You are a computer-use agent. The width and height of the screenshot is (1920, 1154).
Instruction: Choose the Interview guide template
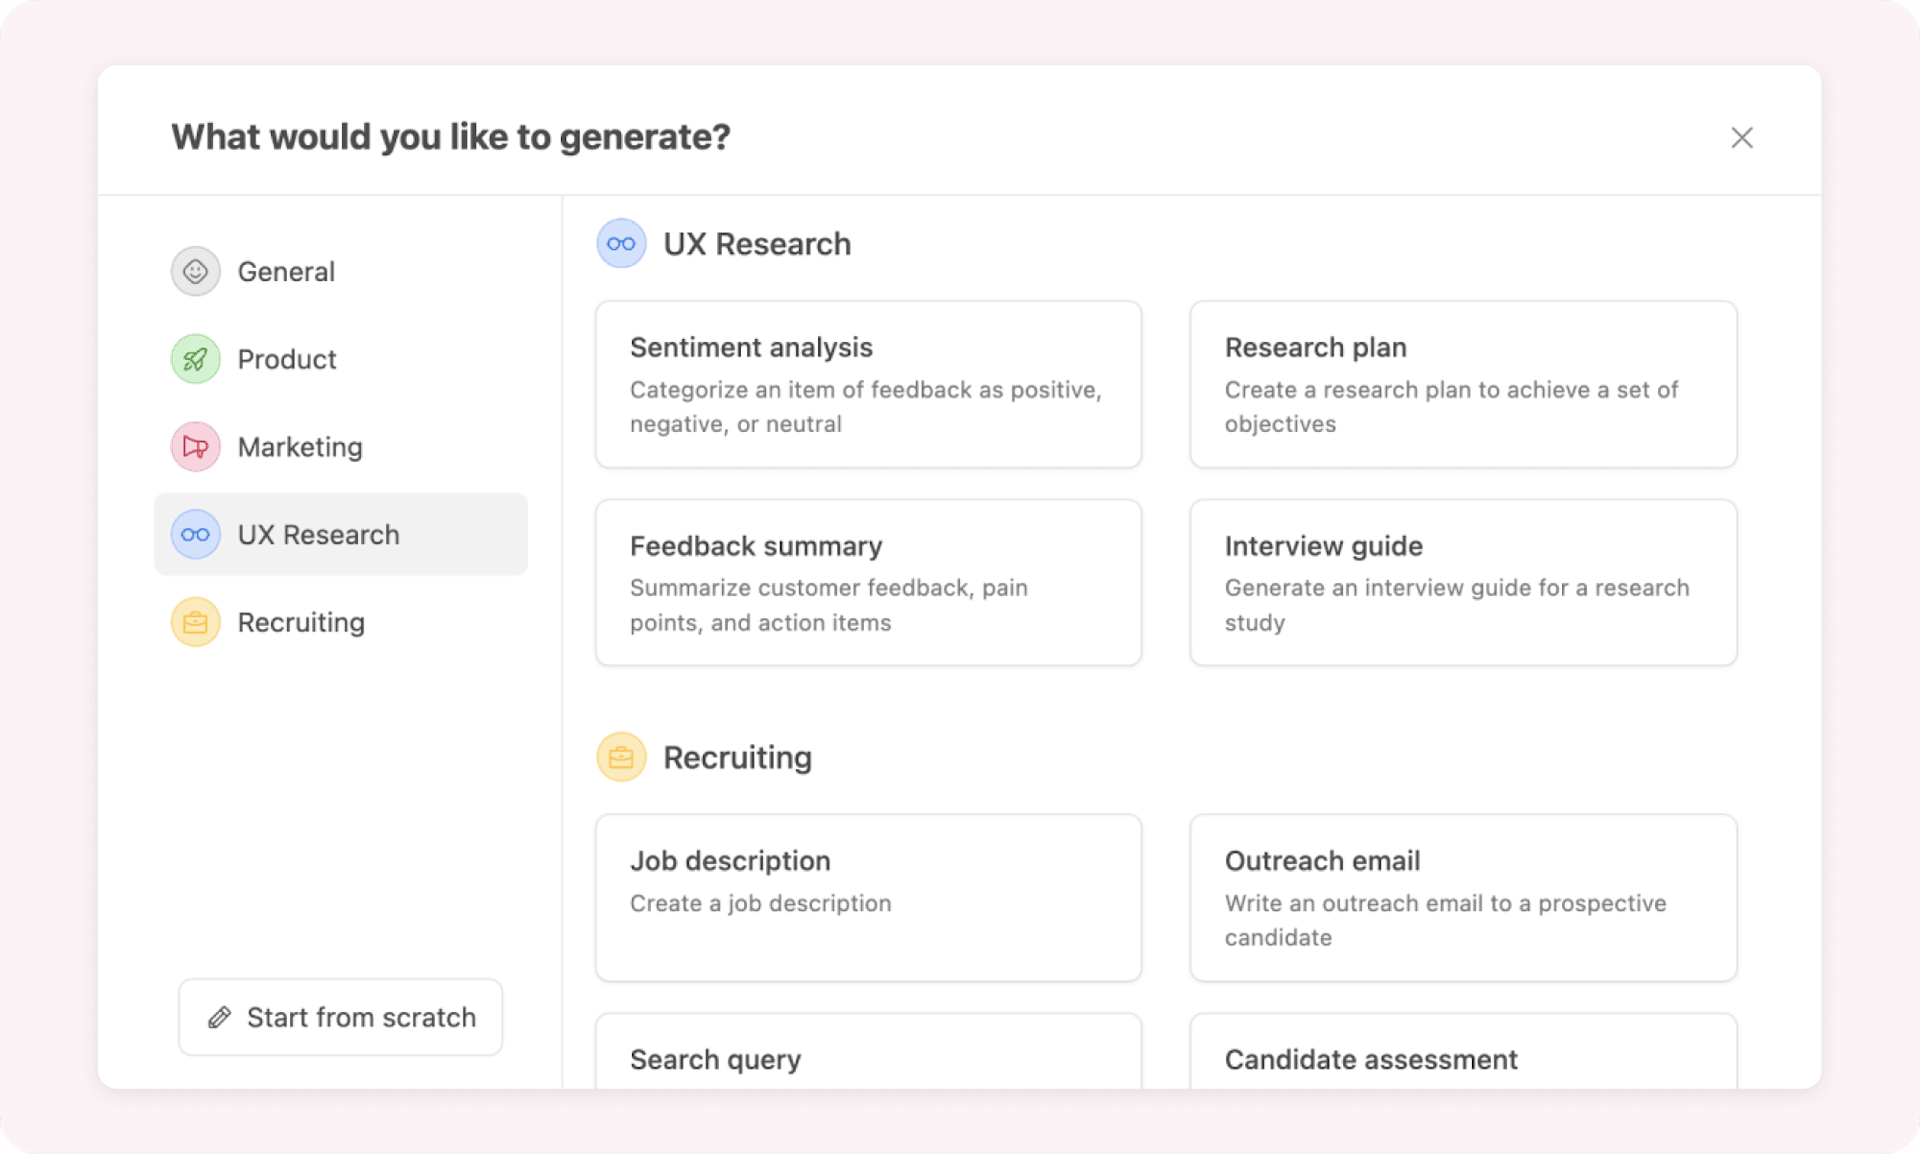coord(1462,583)
